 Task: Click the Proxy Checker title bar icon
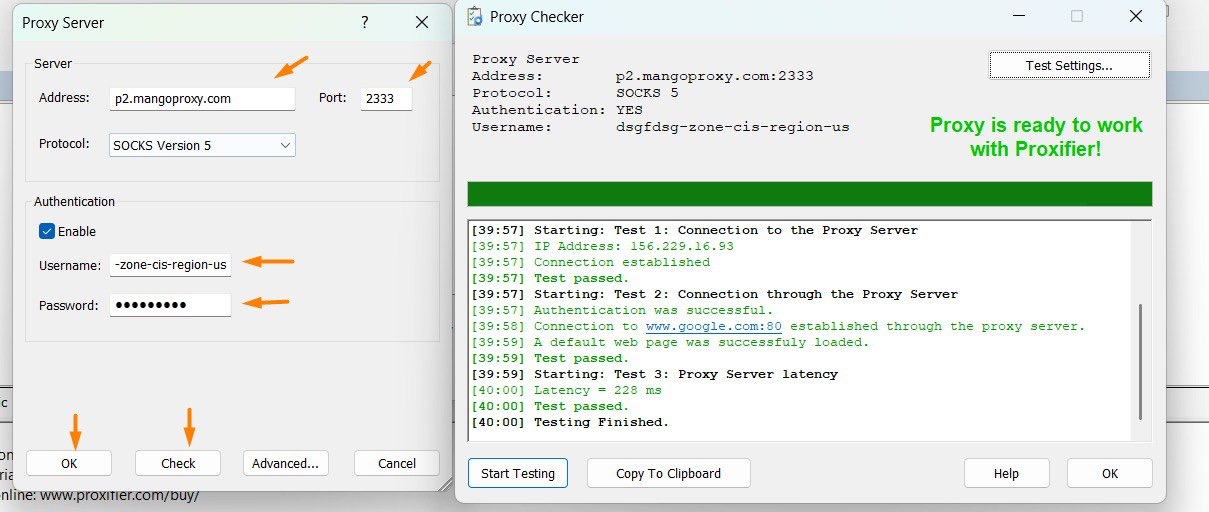473,16
